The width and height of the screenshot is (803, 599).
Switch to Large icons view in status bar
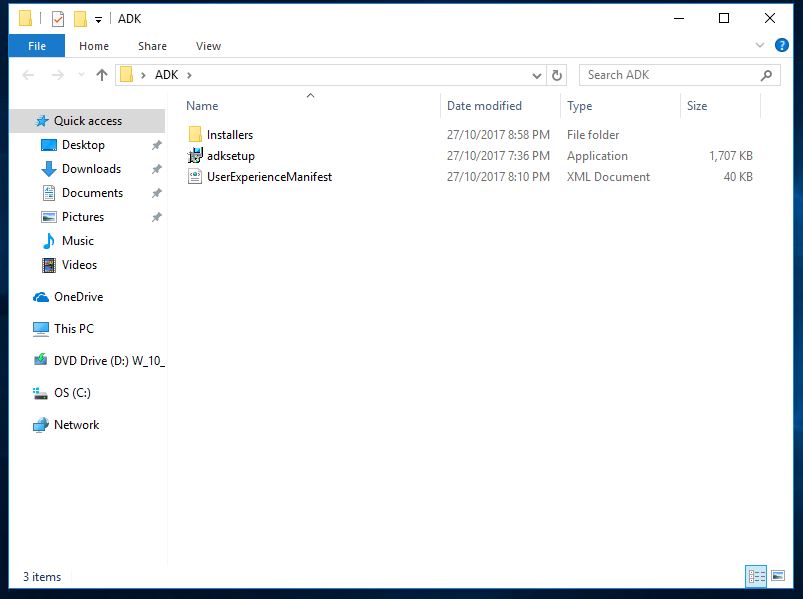coord(778,576)
